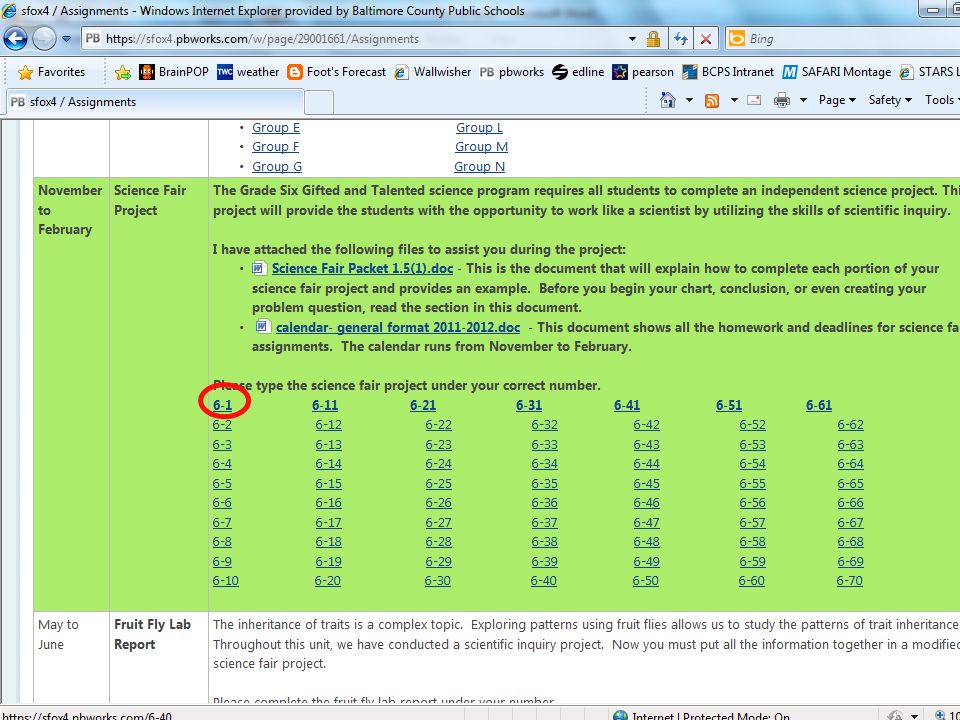960x720 pixels.
Task: Open student page 6-51
Action: [x=729, y=405]
